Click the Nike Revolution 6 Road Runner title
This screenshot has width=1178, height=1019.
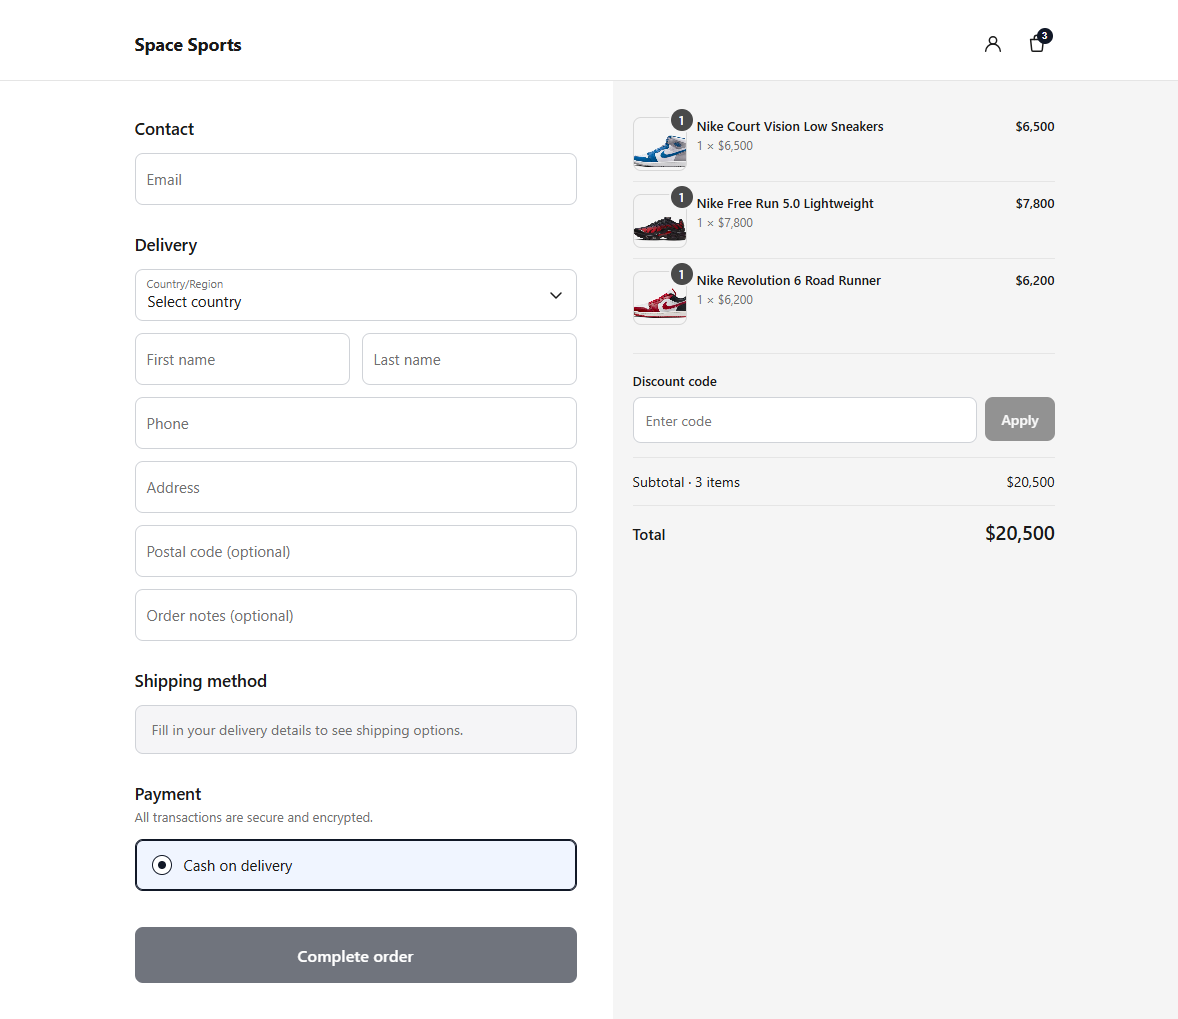click(x=788, y=280)
